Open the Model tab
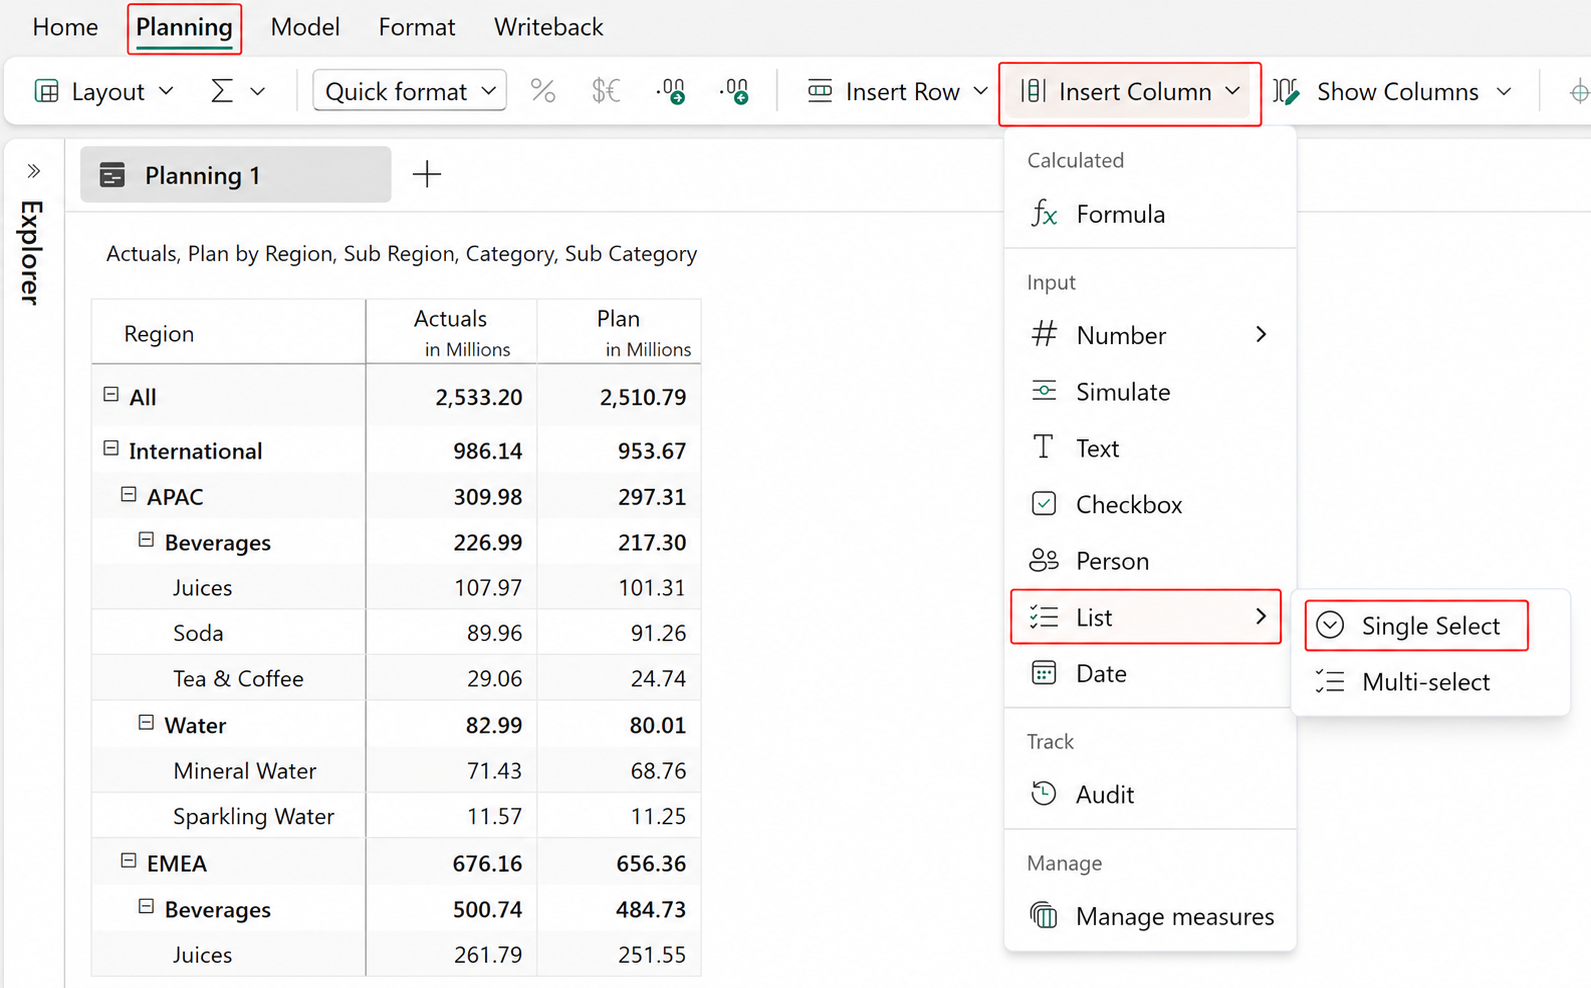 (305, 27)
